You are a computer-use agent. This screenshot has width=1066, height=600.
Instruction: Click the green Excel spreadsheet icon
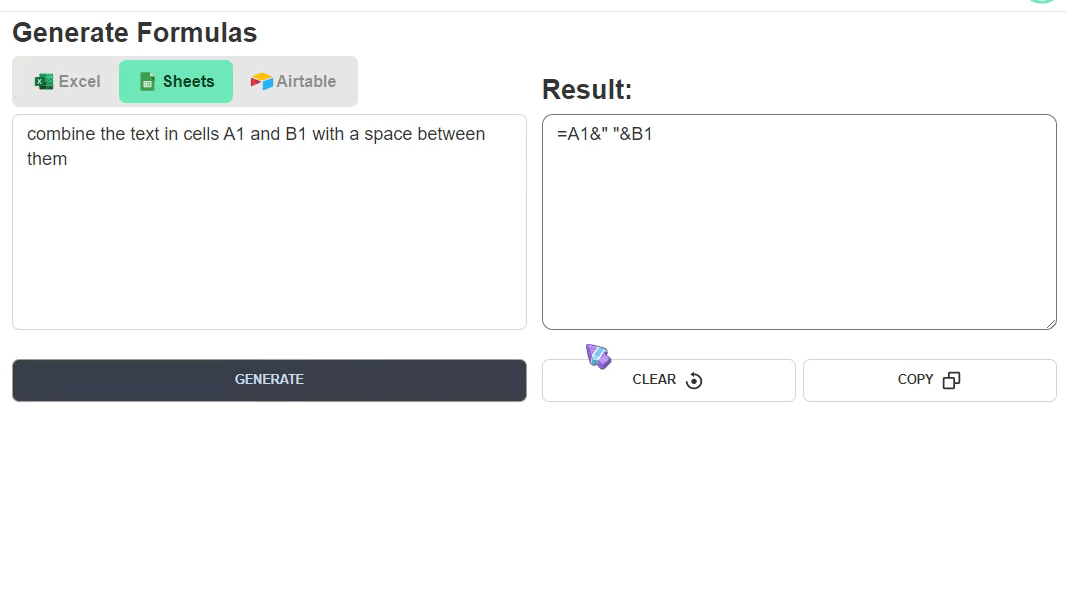pyautogui.click(x=44, y=82)
